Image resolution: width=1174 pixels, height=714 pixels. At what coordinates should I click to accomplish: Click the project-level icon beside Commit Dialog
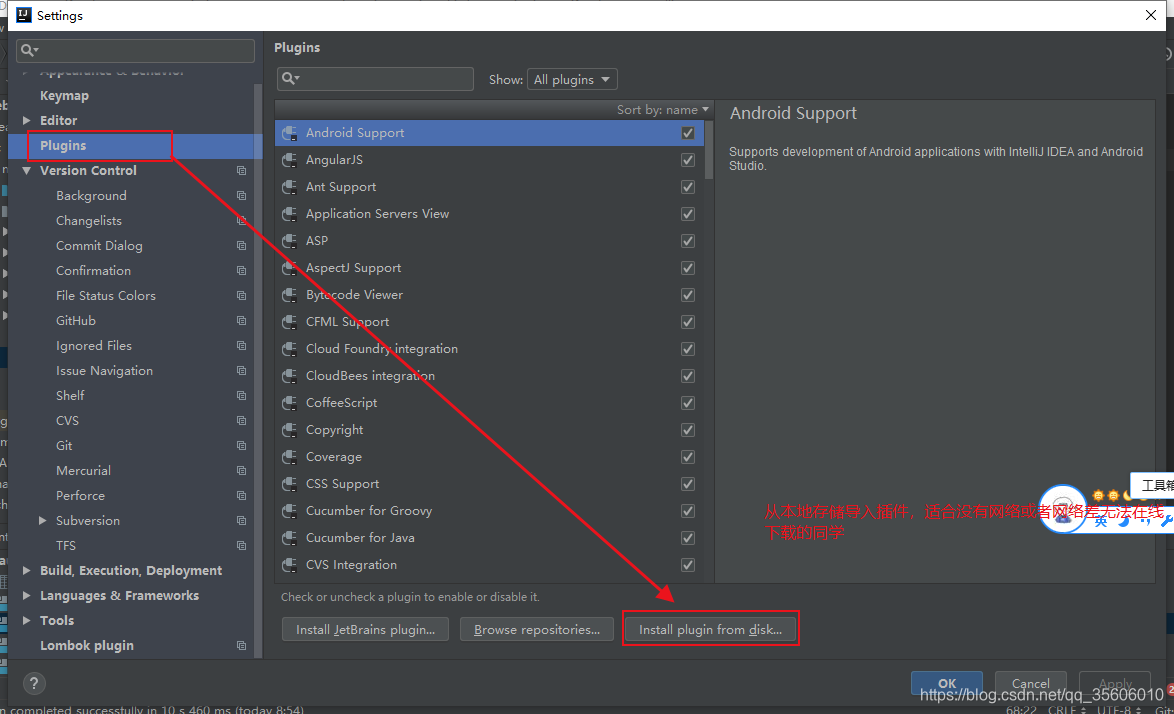242,245
